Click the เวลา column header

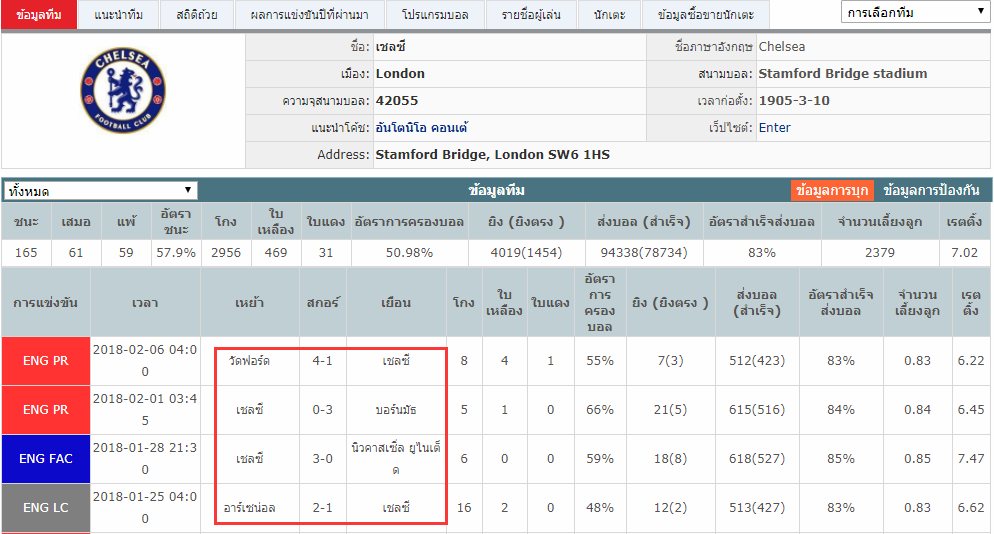click(145, 303)
